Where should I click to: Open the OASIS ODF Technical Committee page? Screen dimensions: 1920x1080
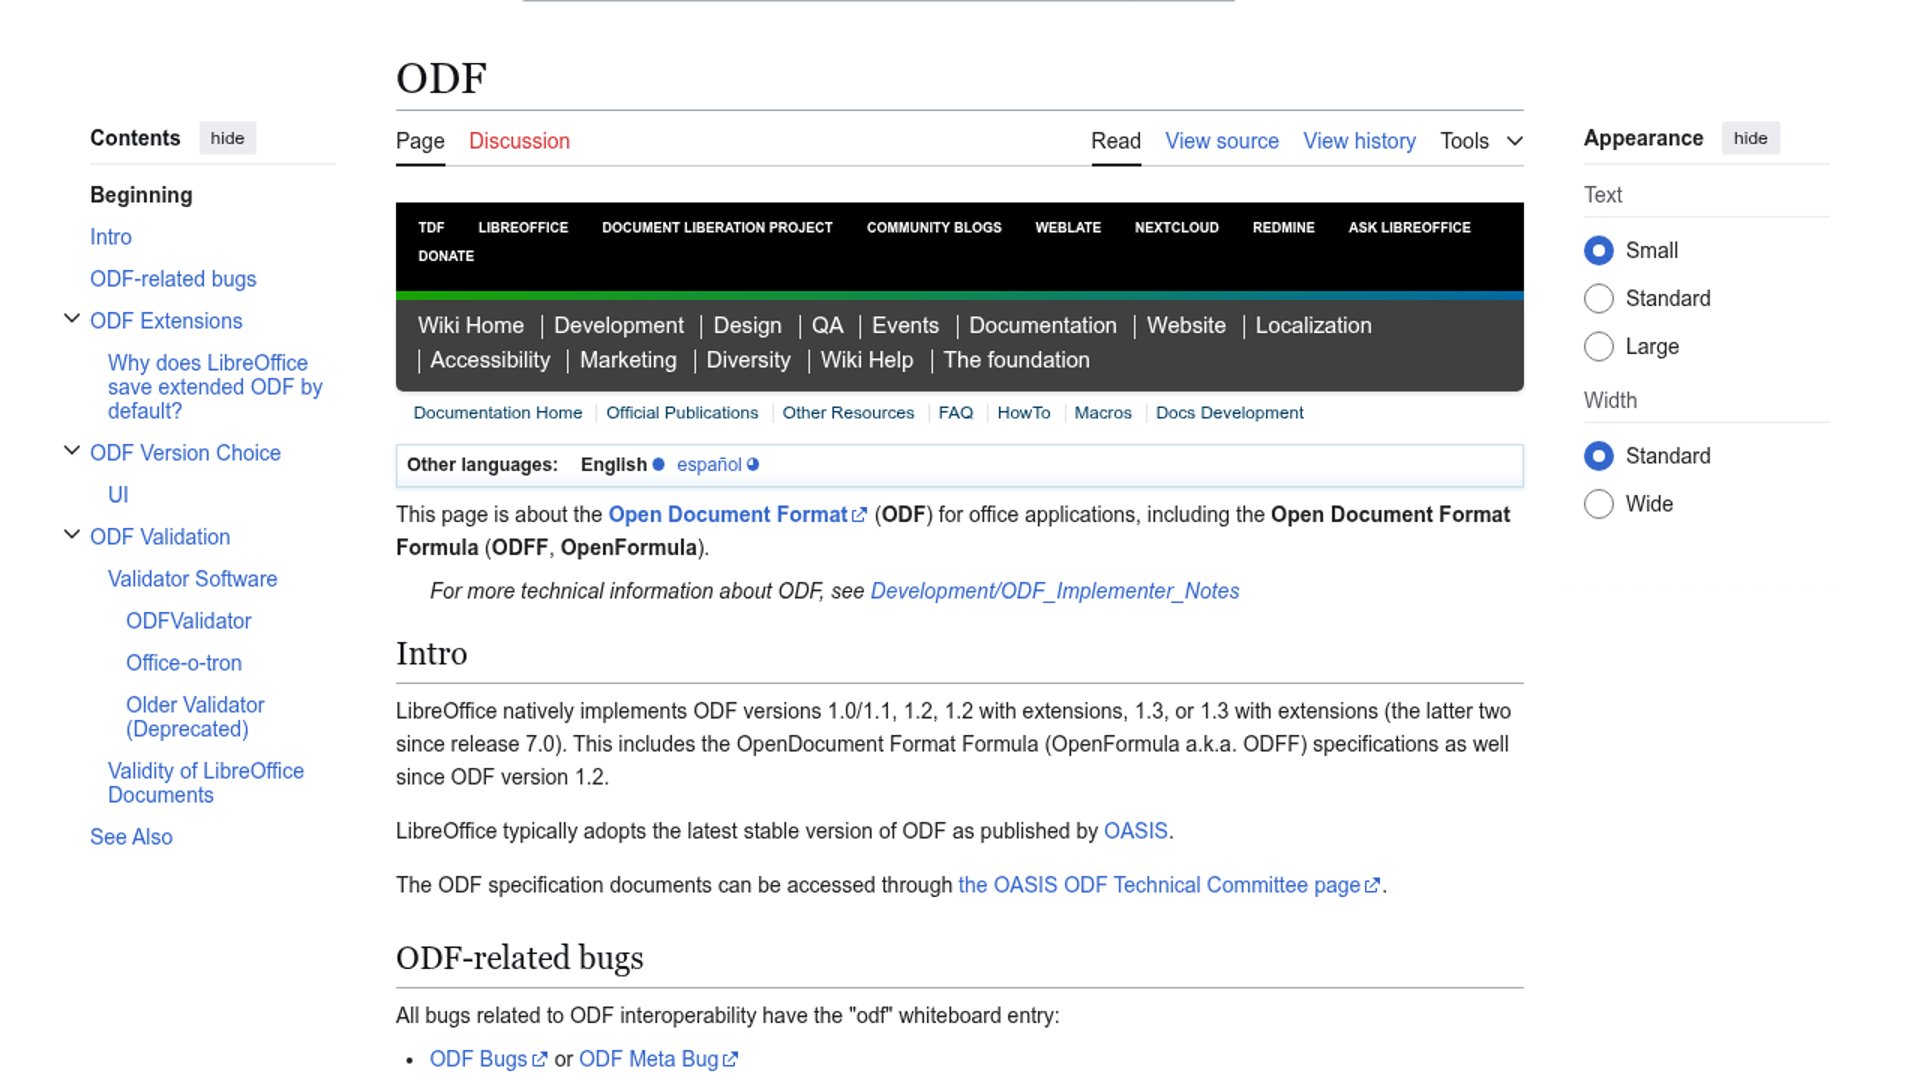(x=1169, y=886)
